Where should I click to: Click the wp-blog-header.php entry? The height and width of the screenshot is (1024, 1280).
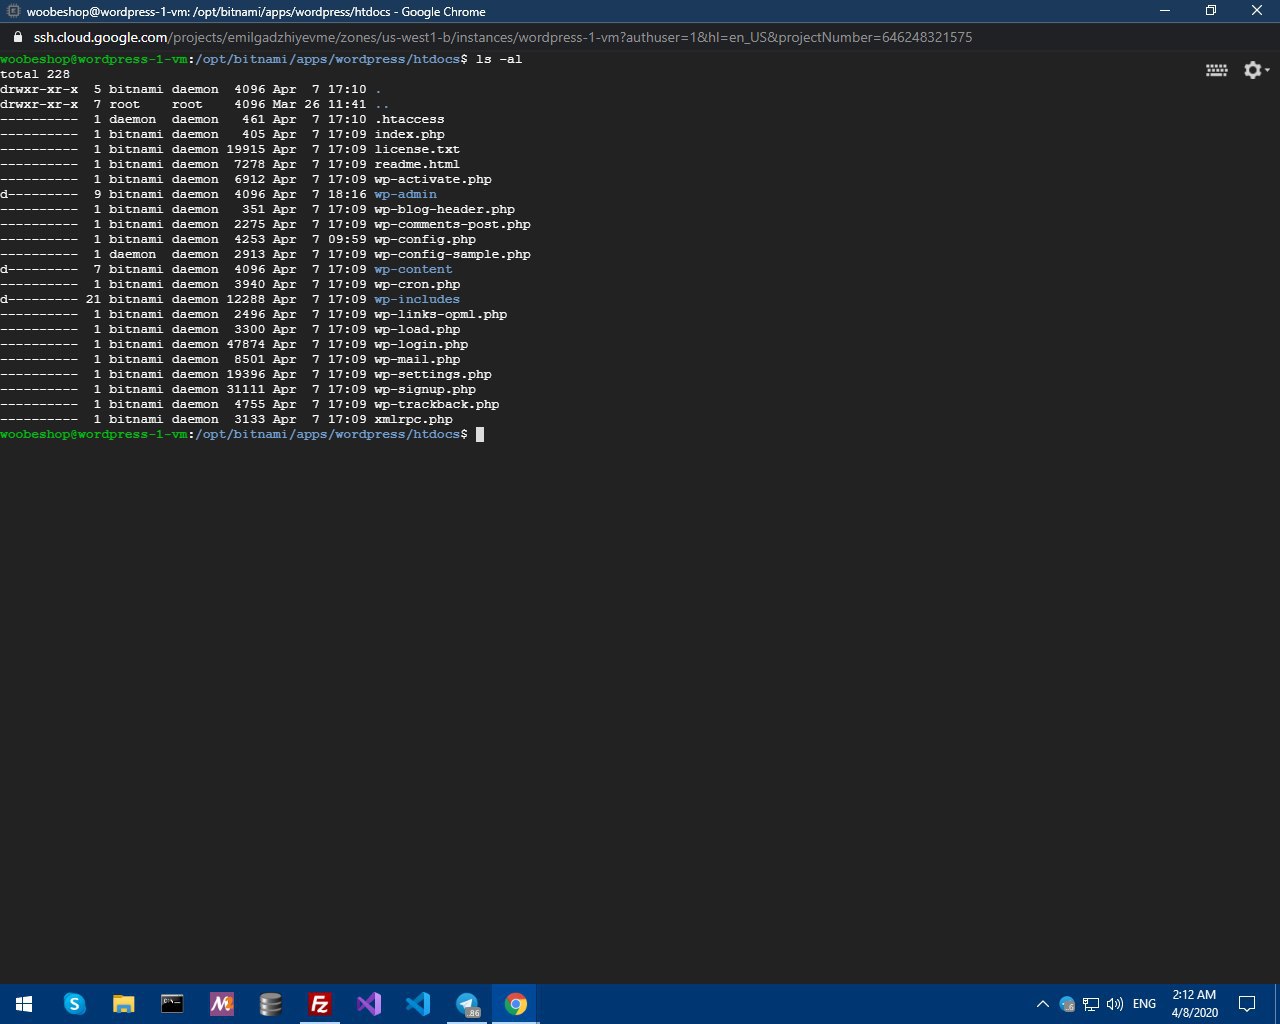(445, 209)
